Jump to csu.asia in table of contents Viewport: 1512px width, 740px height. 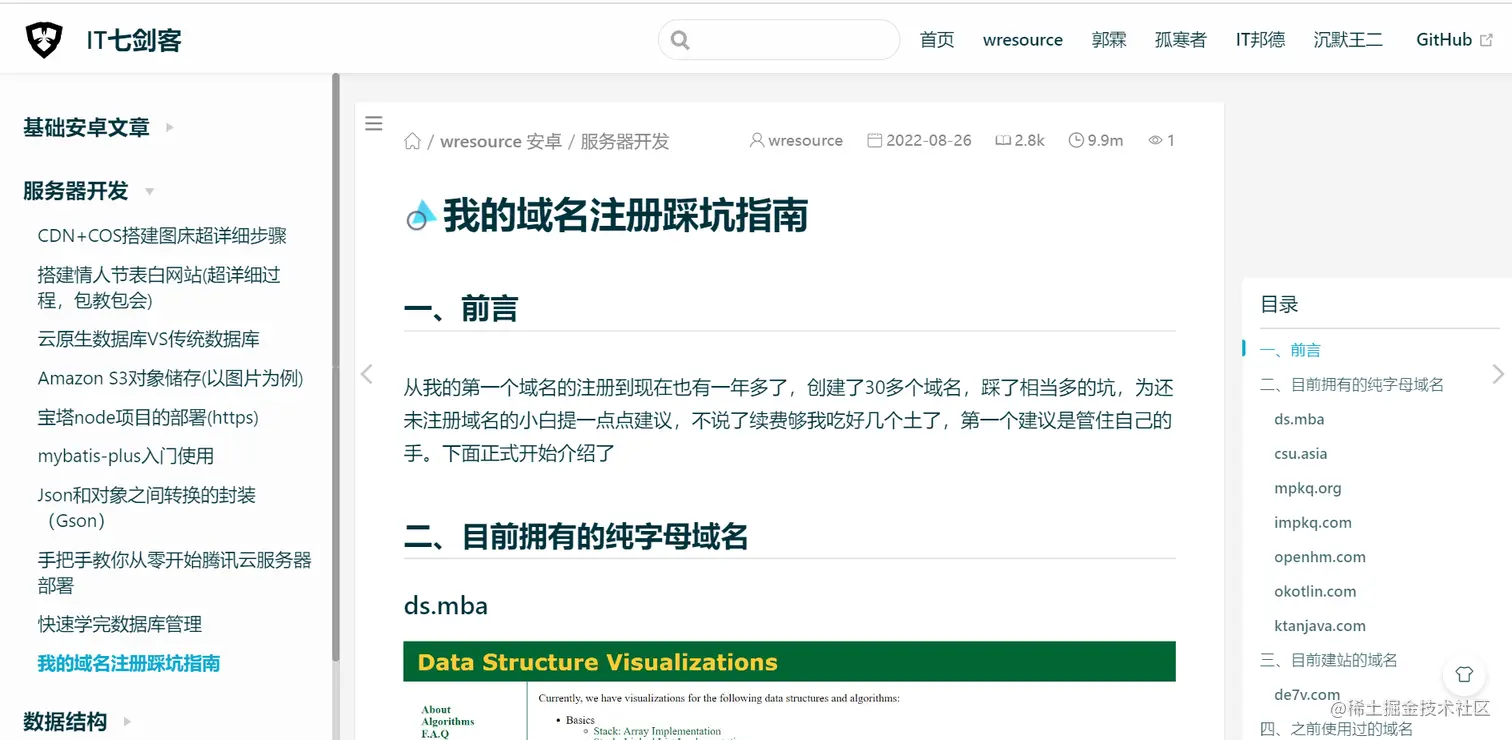click(1301, 453)
